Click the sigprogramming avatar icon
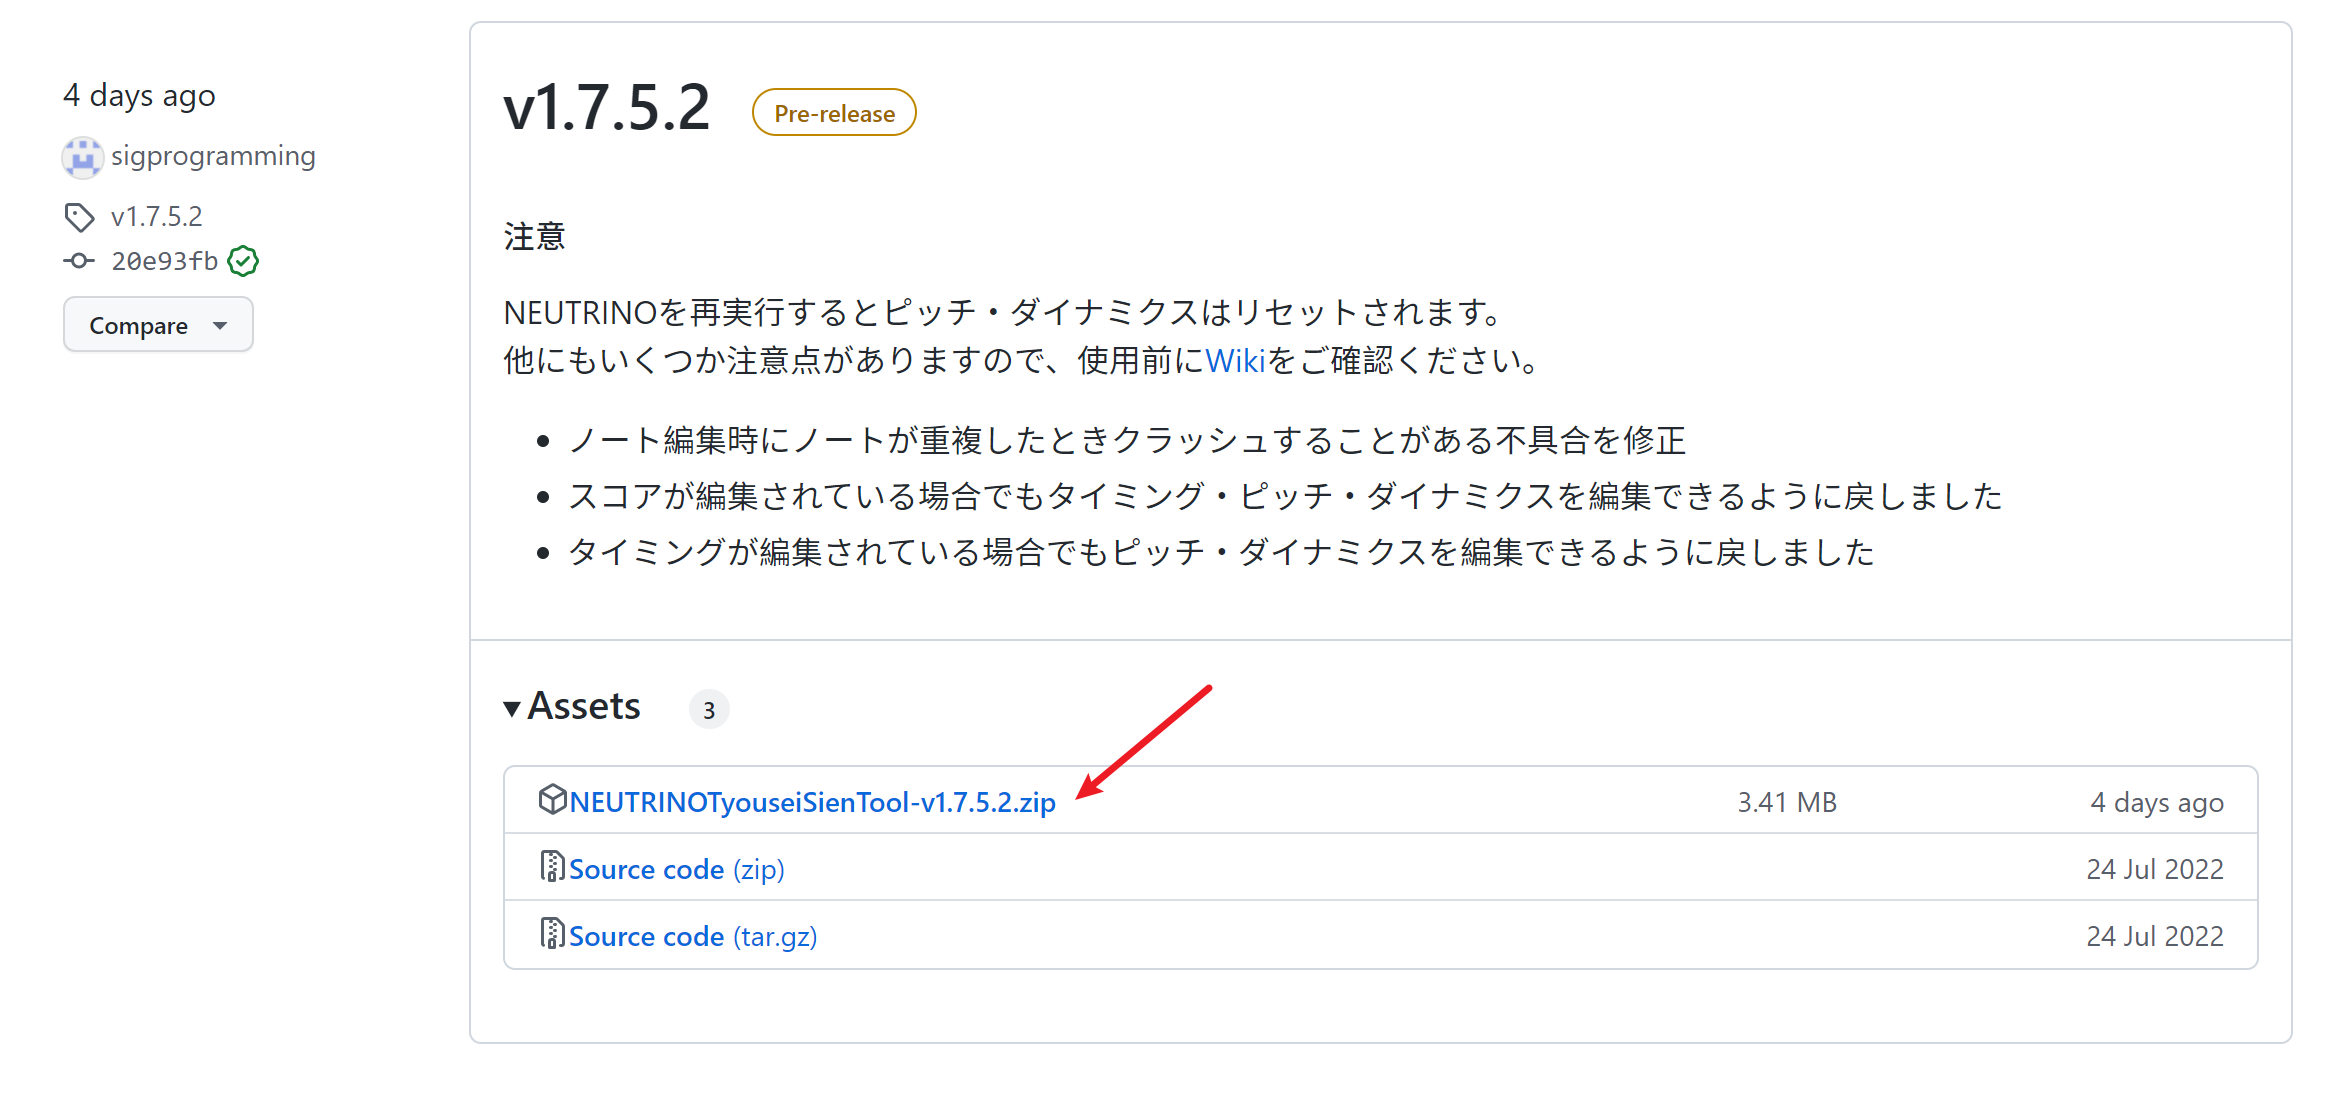2339x1098 pixels. (82, 157)
